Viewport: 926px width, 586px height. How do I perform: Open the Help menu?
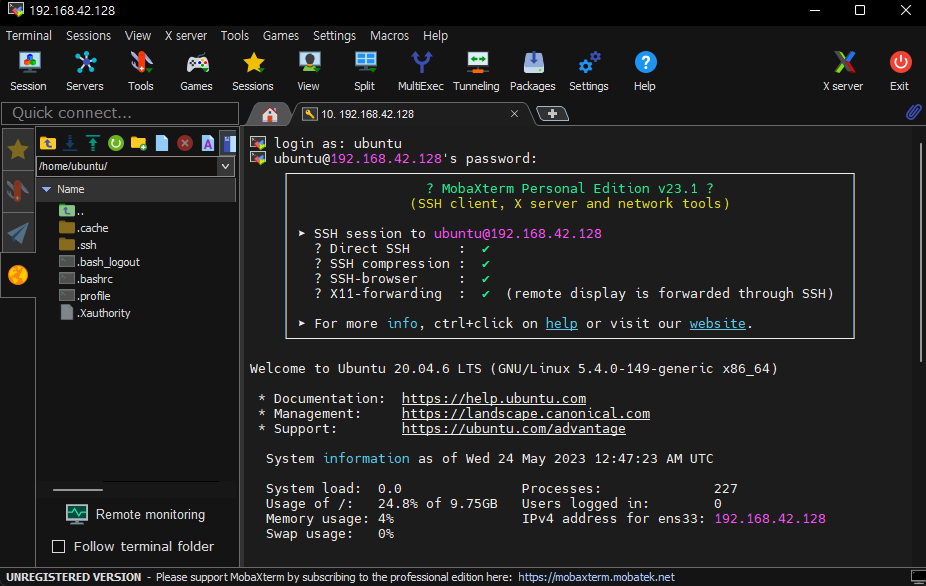pyautogui.click(x=435, y=35)
